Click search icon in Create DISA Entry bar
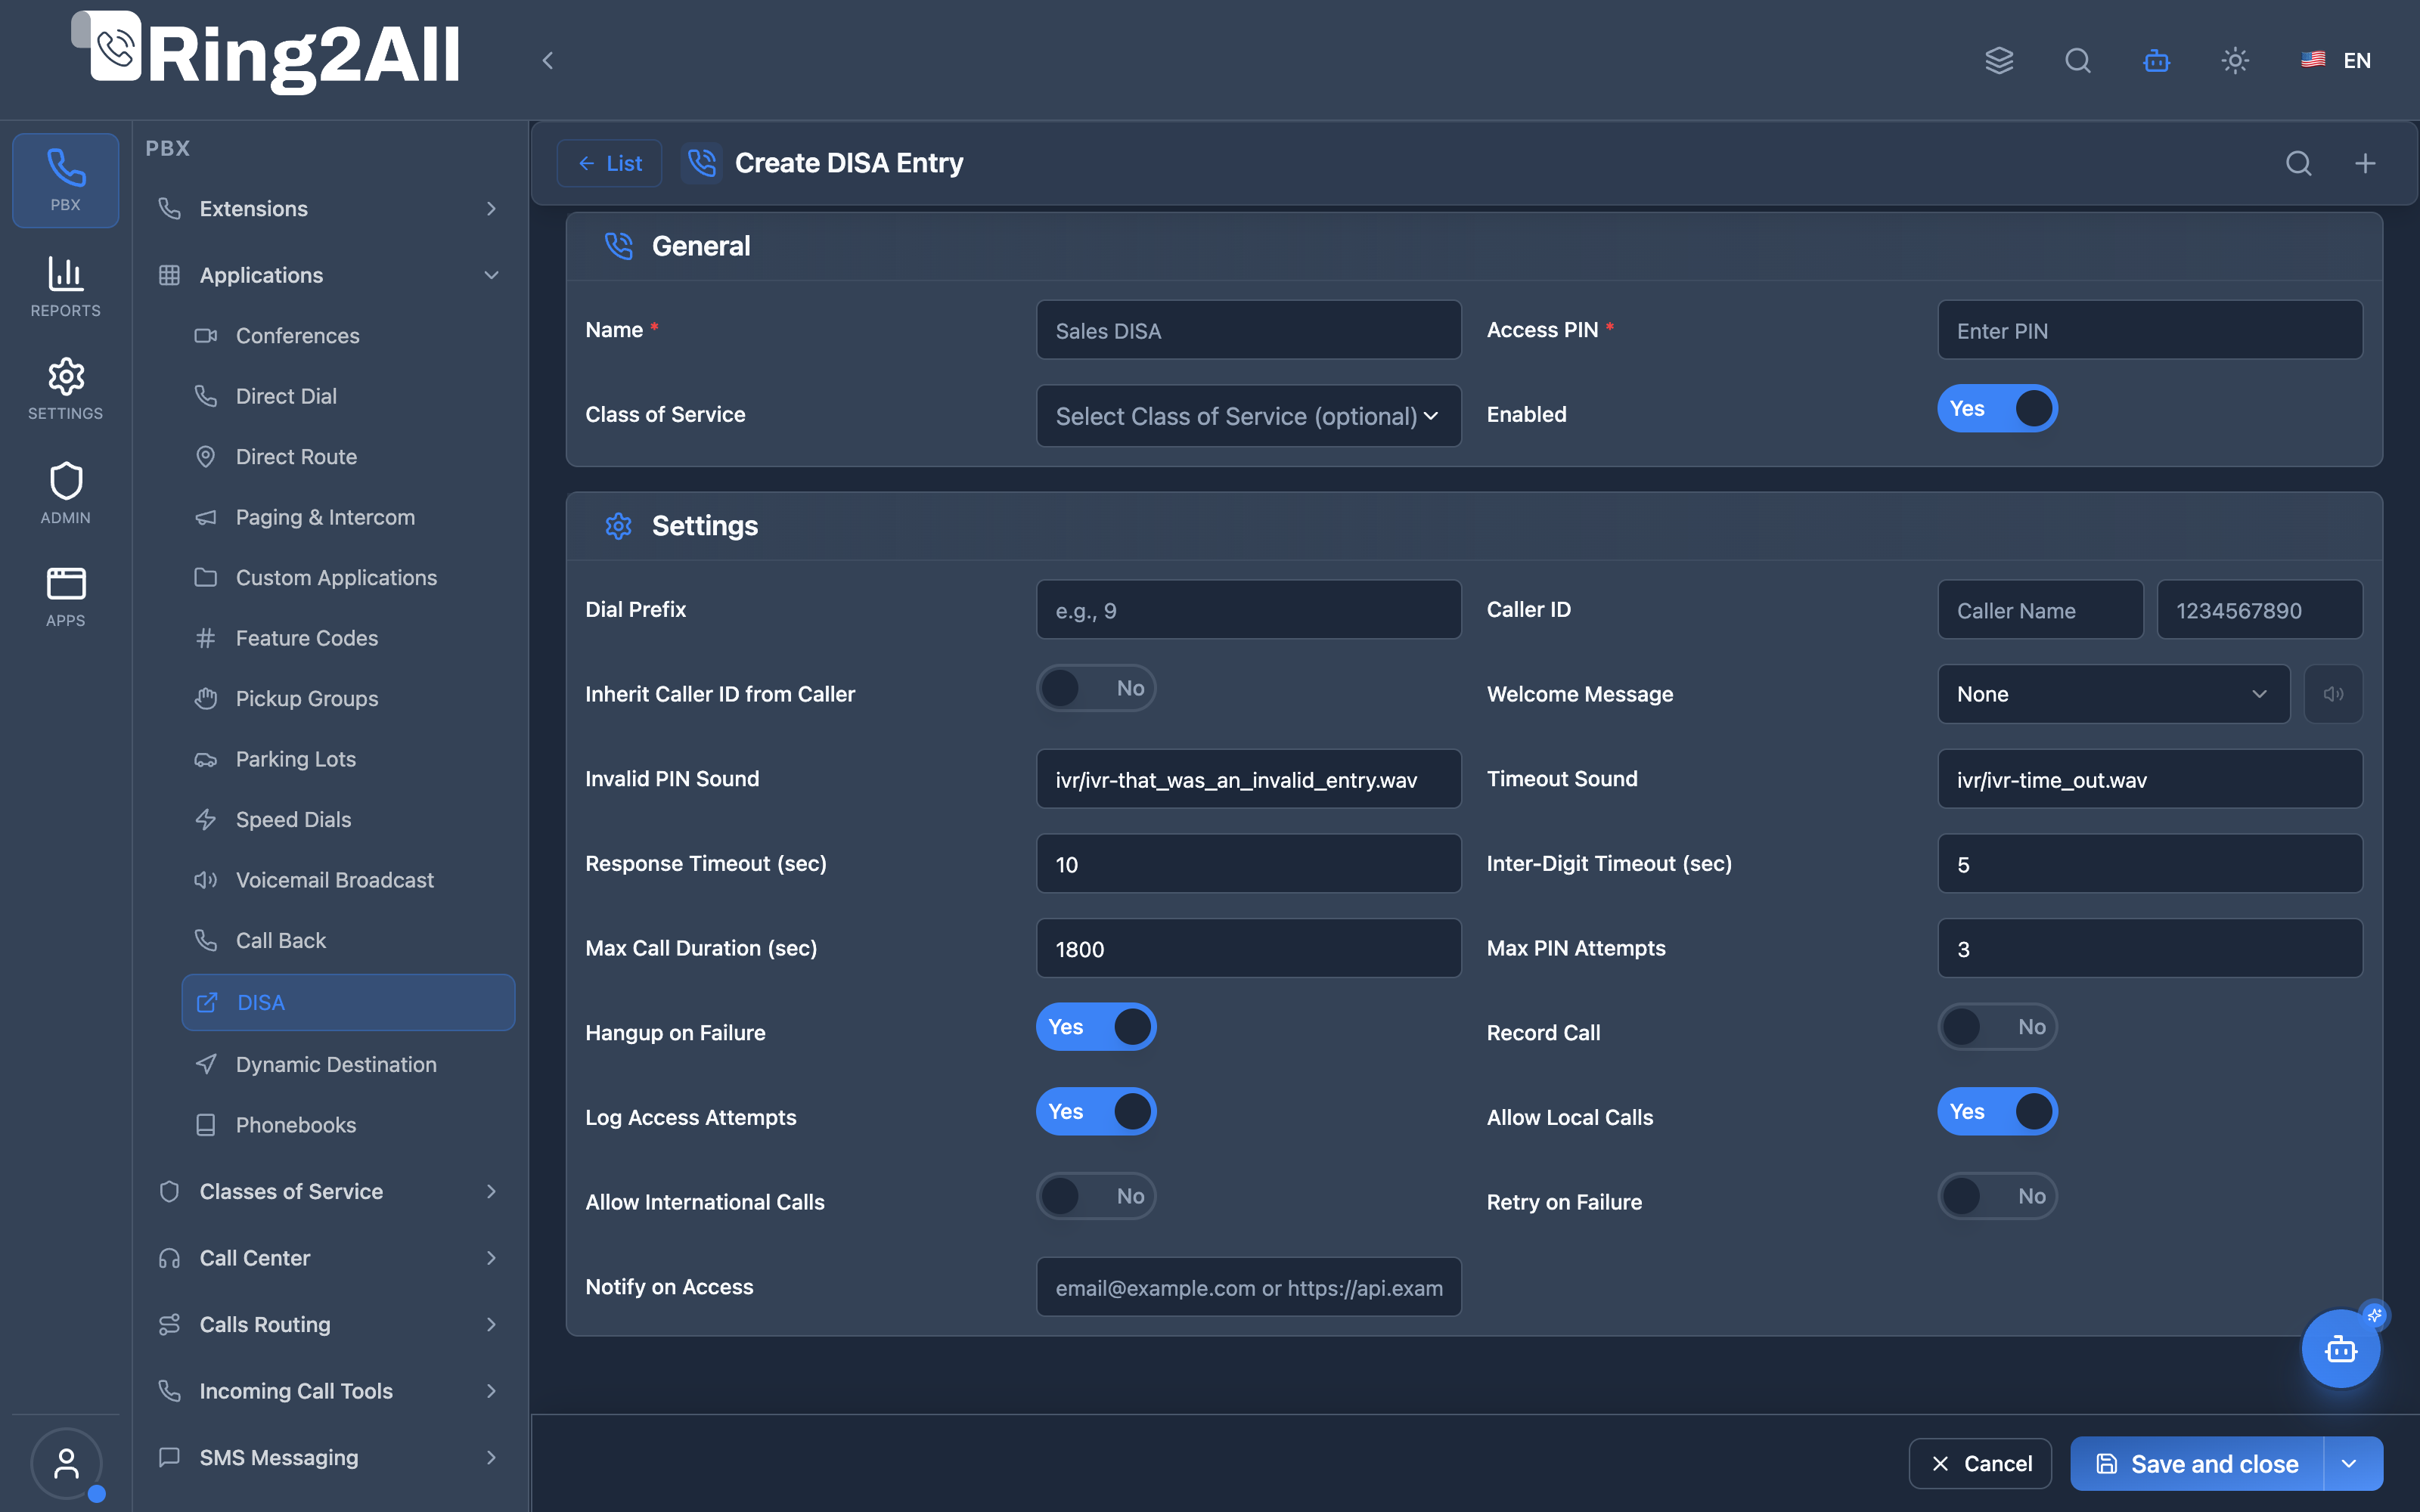The height and width of the screenshot is (1512, 2420). (x=2299, y=163)
